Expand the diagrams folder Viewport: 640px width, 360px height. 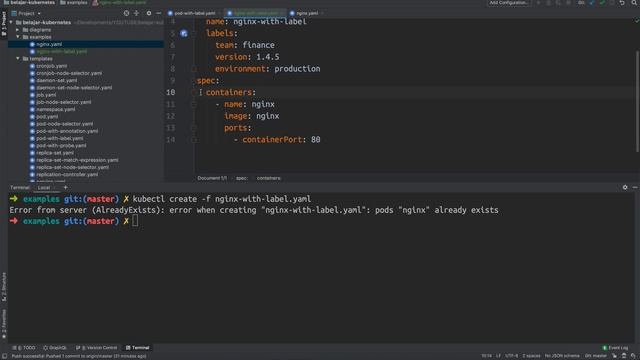pos(18,30)
